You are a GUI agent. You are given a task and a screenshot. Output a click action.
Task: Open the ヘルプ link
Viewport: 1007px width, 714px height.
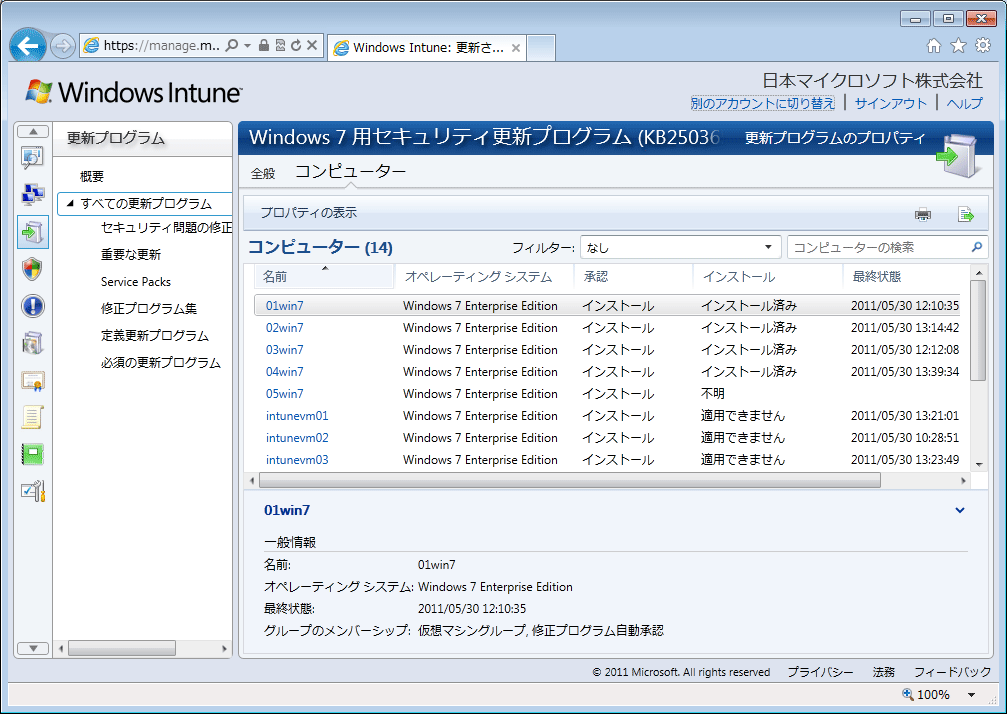click(965, 103)
